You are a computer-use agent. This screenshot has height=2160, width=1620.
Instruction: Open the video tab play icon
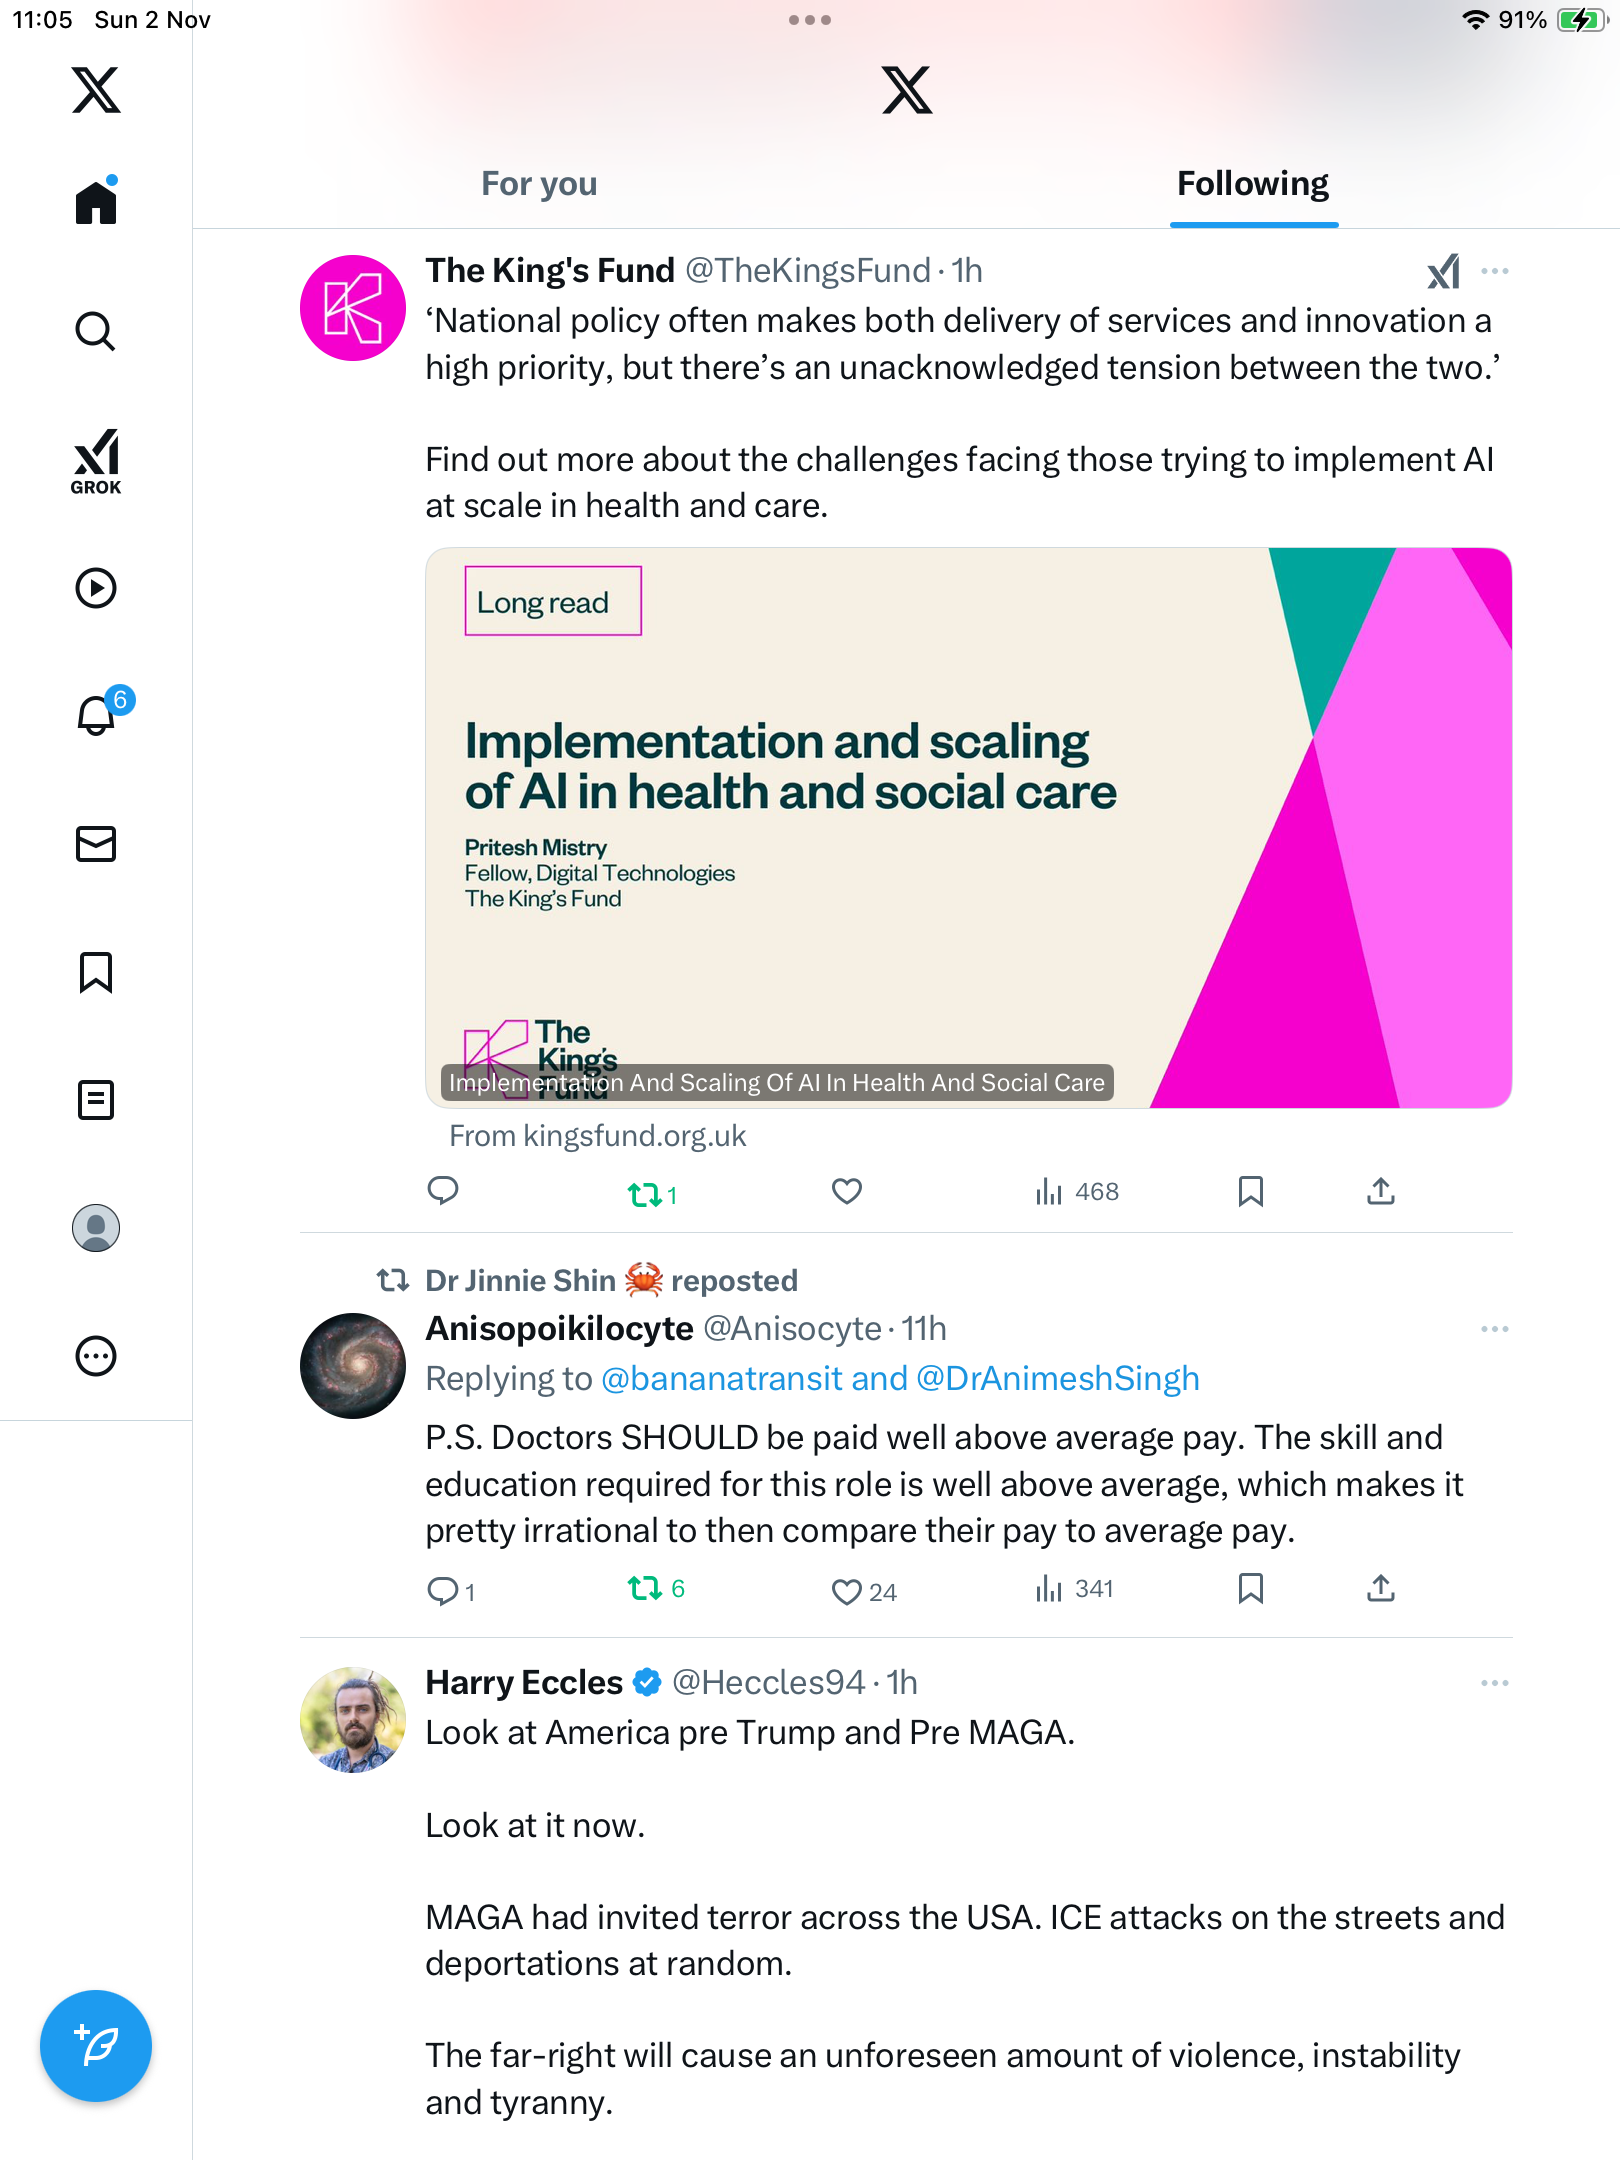click(x=96, y=588)
